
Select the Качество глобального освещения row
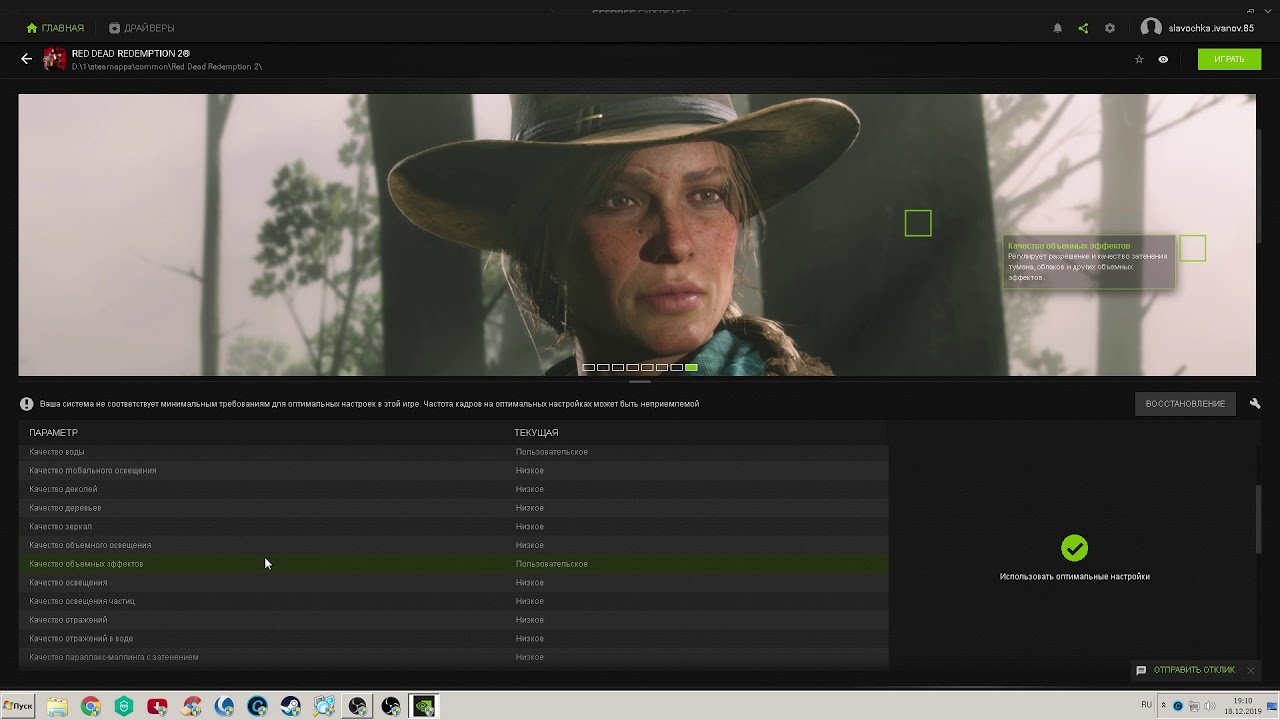pos(453,471)
